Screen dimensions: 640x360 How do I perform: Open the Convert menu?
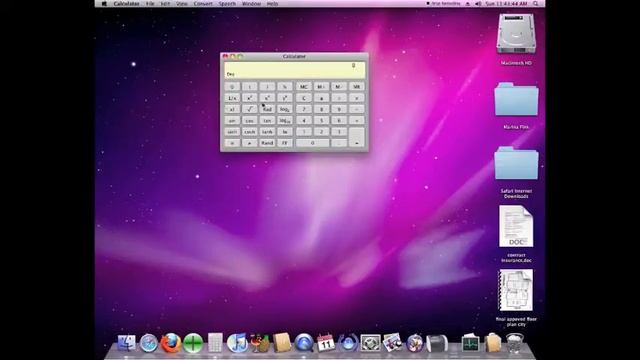click(203, 4)
